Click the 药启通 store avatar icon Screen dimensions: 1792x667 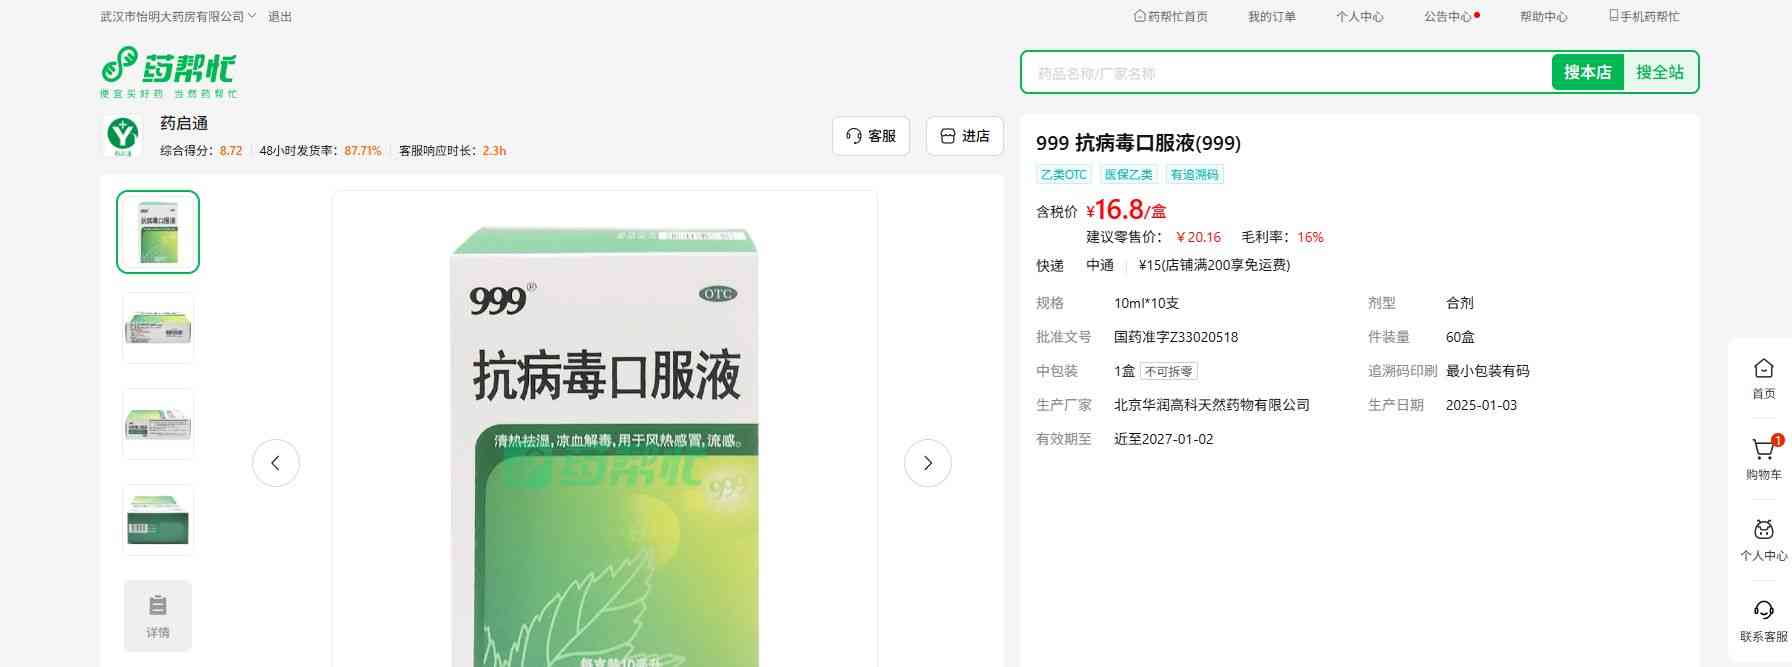(x=123, y=135)
